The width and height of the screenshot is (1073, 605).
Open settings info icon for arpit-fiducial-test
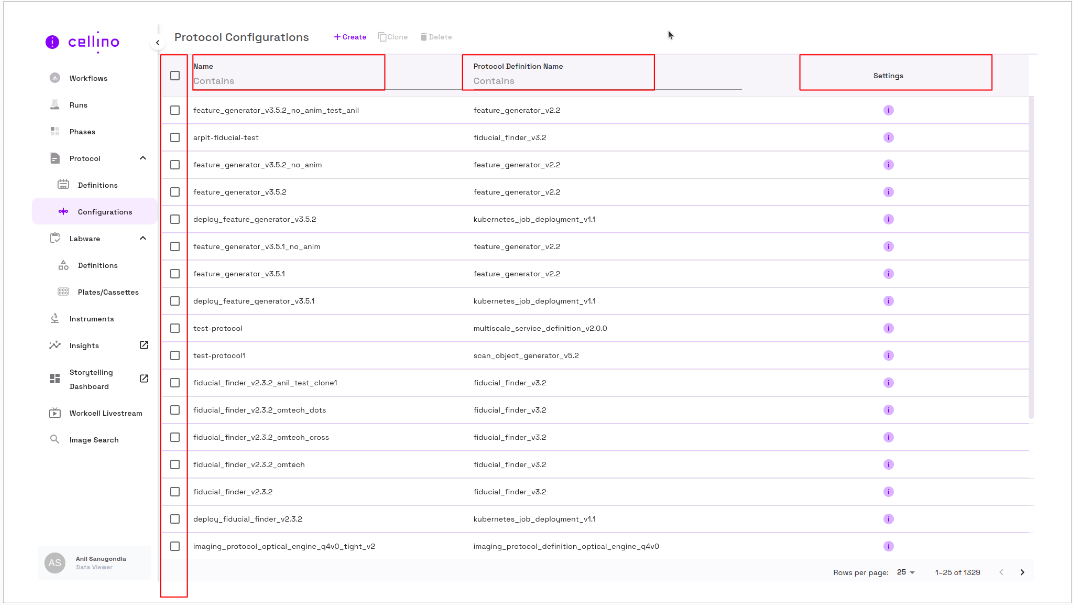click(888, 137)
